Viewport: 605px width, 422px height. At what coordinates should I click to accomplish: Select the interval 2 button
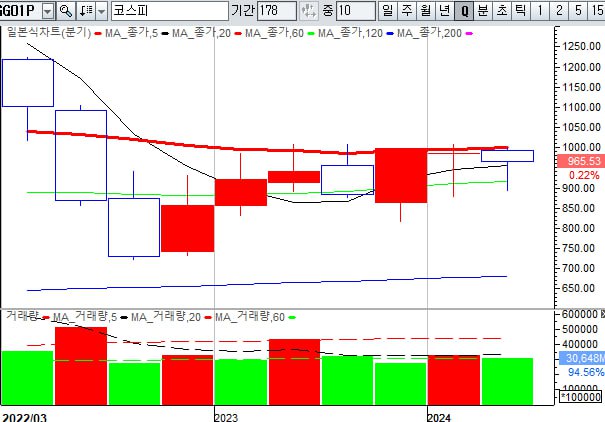(x=559, y=11)
